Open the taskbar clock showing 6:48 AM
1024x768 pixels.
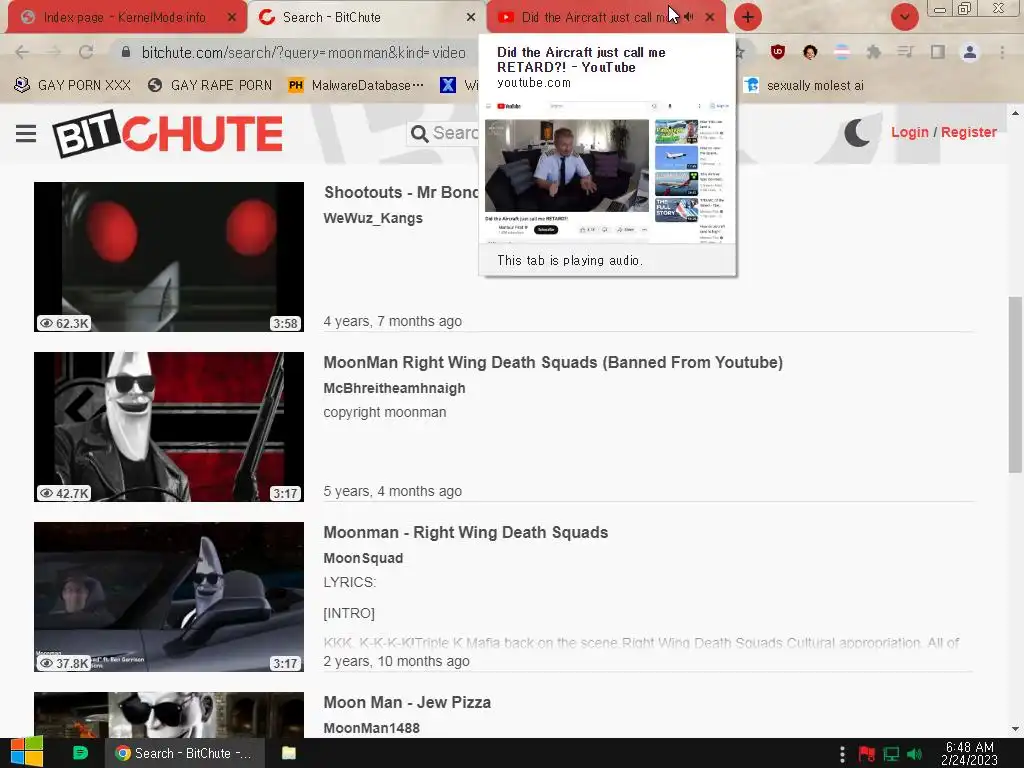click(x=969, y=753)
